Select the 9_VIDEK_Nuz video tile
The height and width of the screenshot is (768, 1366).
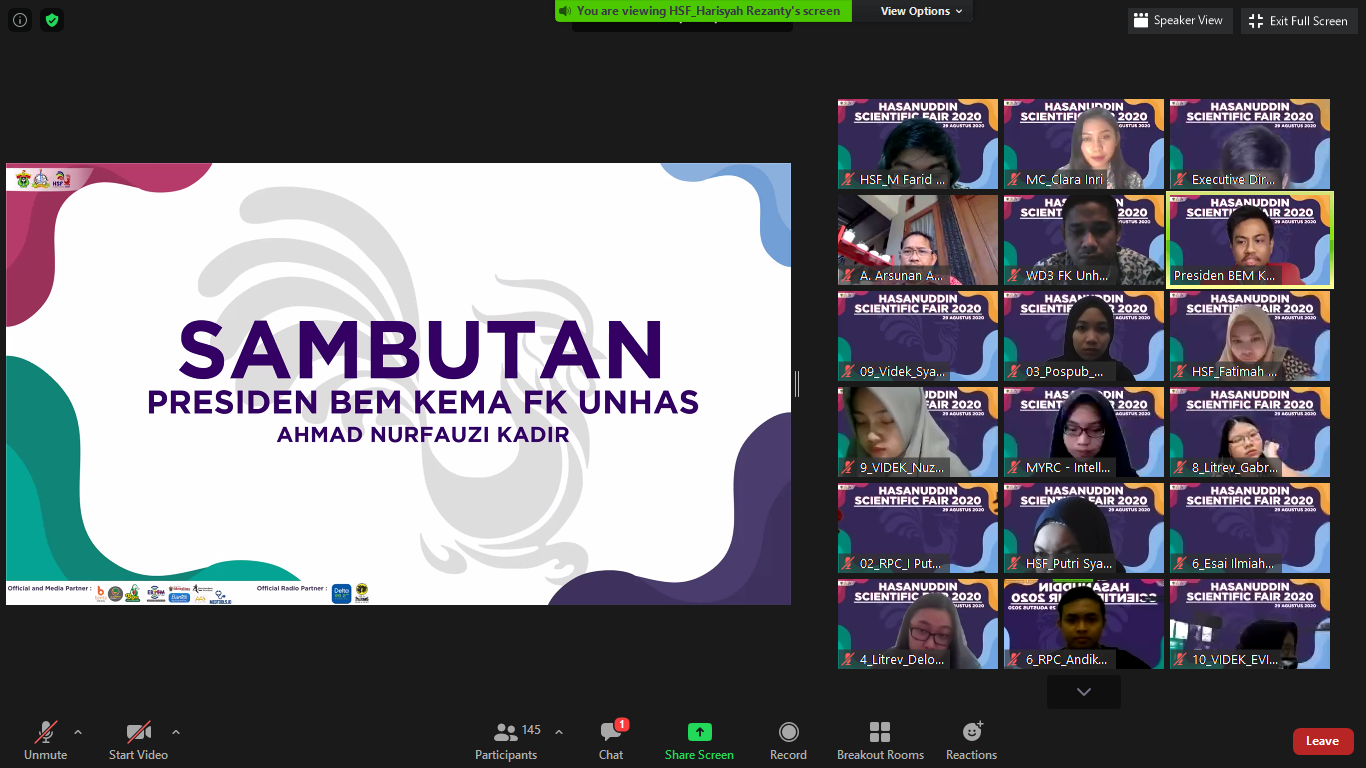(x=918, y=432)
